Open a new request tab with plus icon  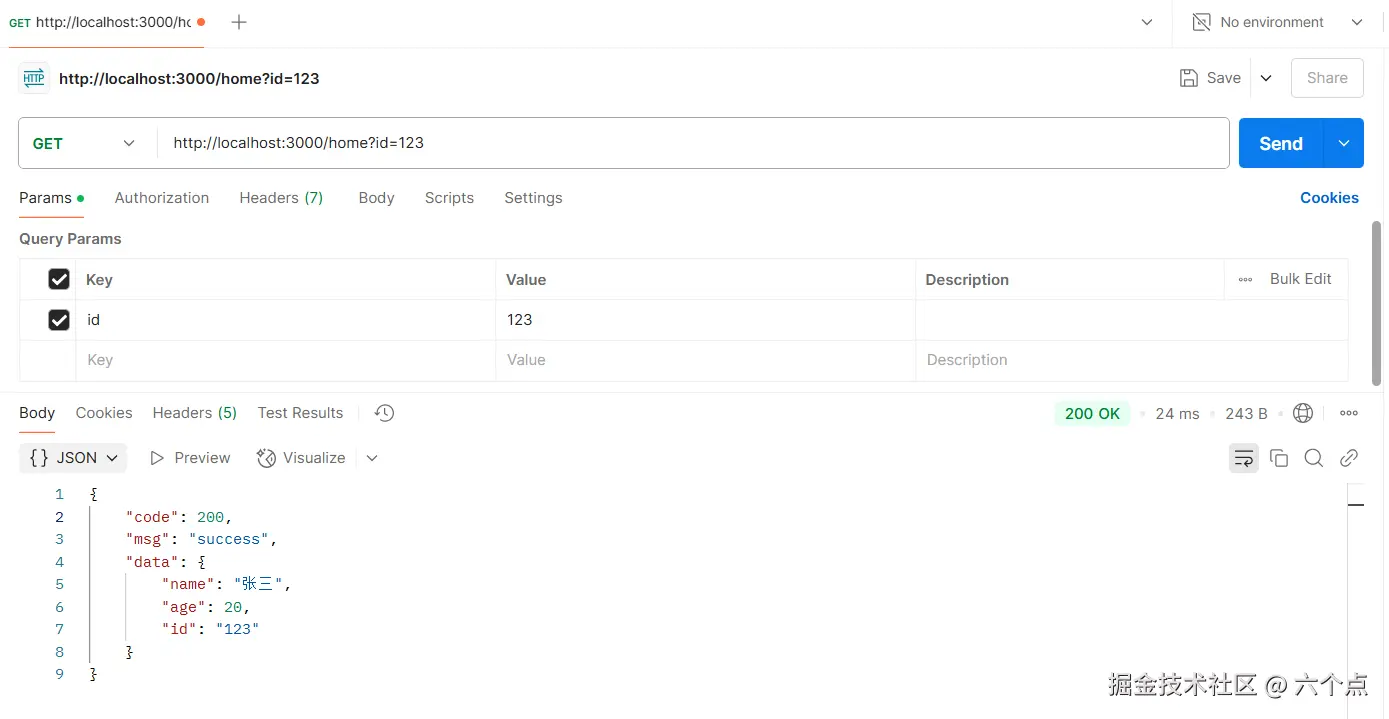239,22
